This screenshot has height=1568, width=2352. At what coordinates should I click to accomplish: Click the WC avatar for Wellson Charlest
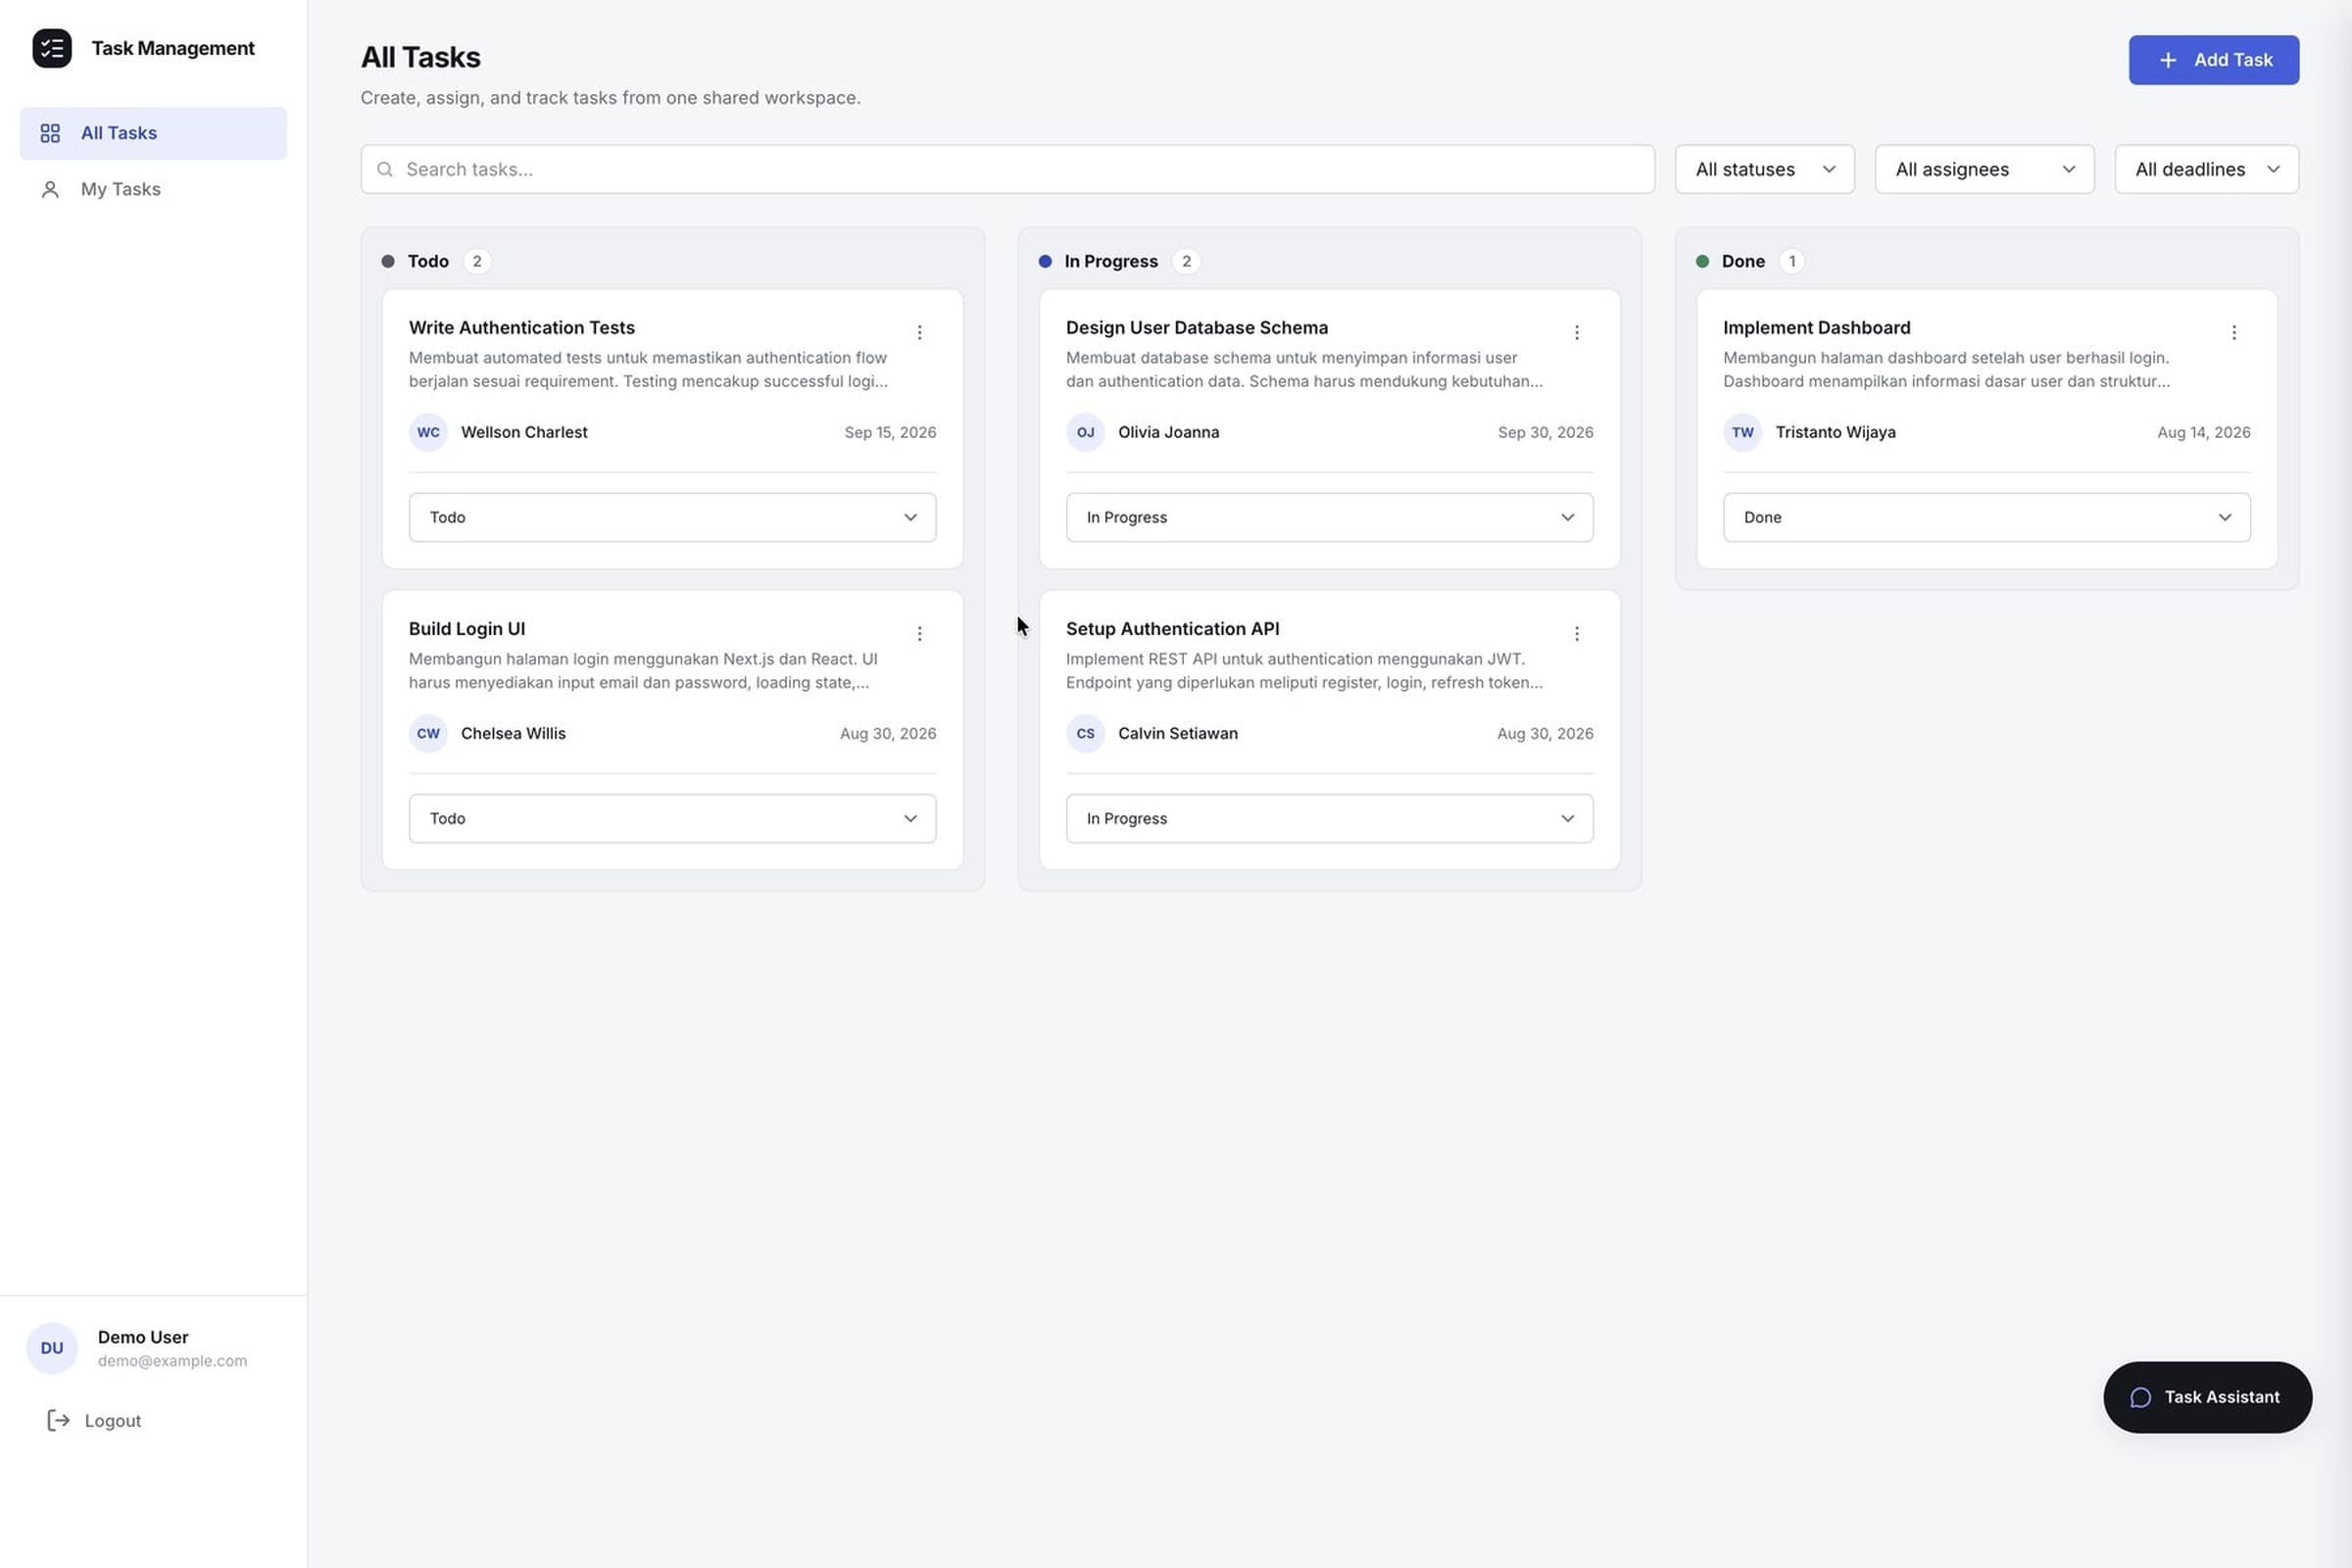(428, 432)
